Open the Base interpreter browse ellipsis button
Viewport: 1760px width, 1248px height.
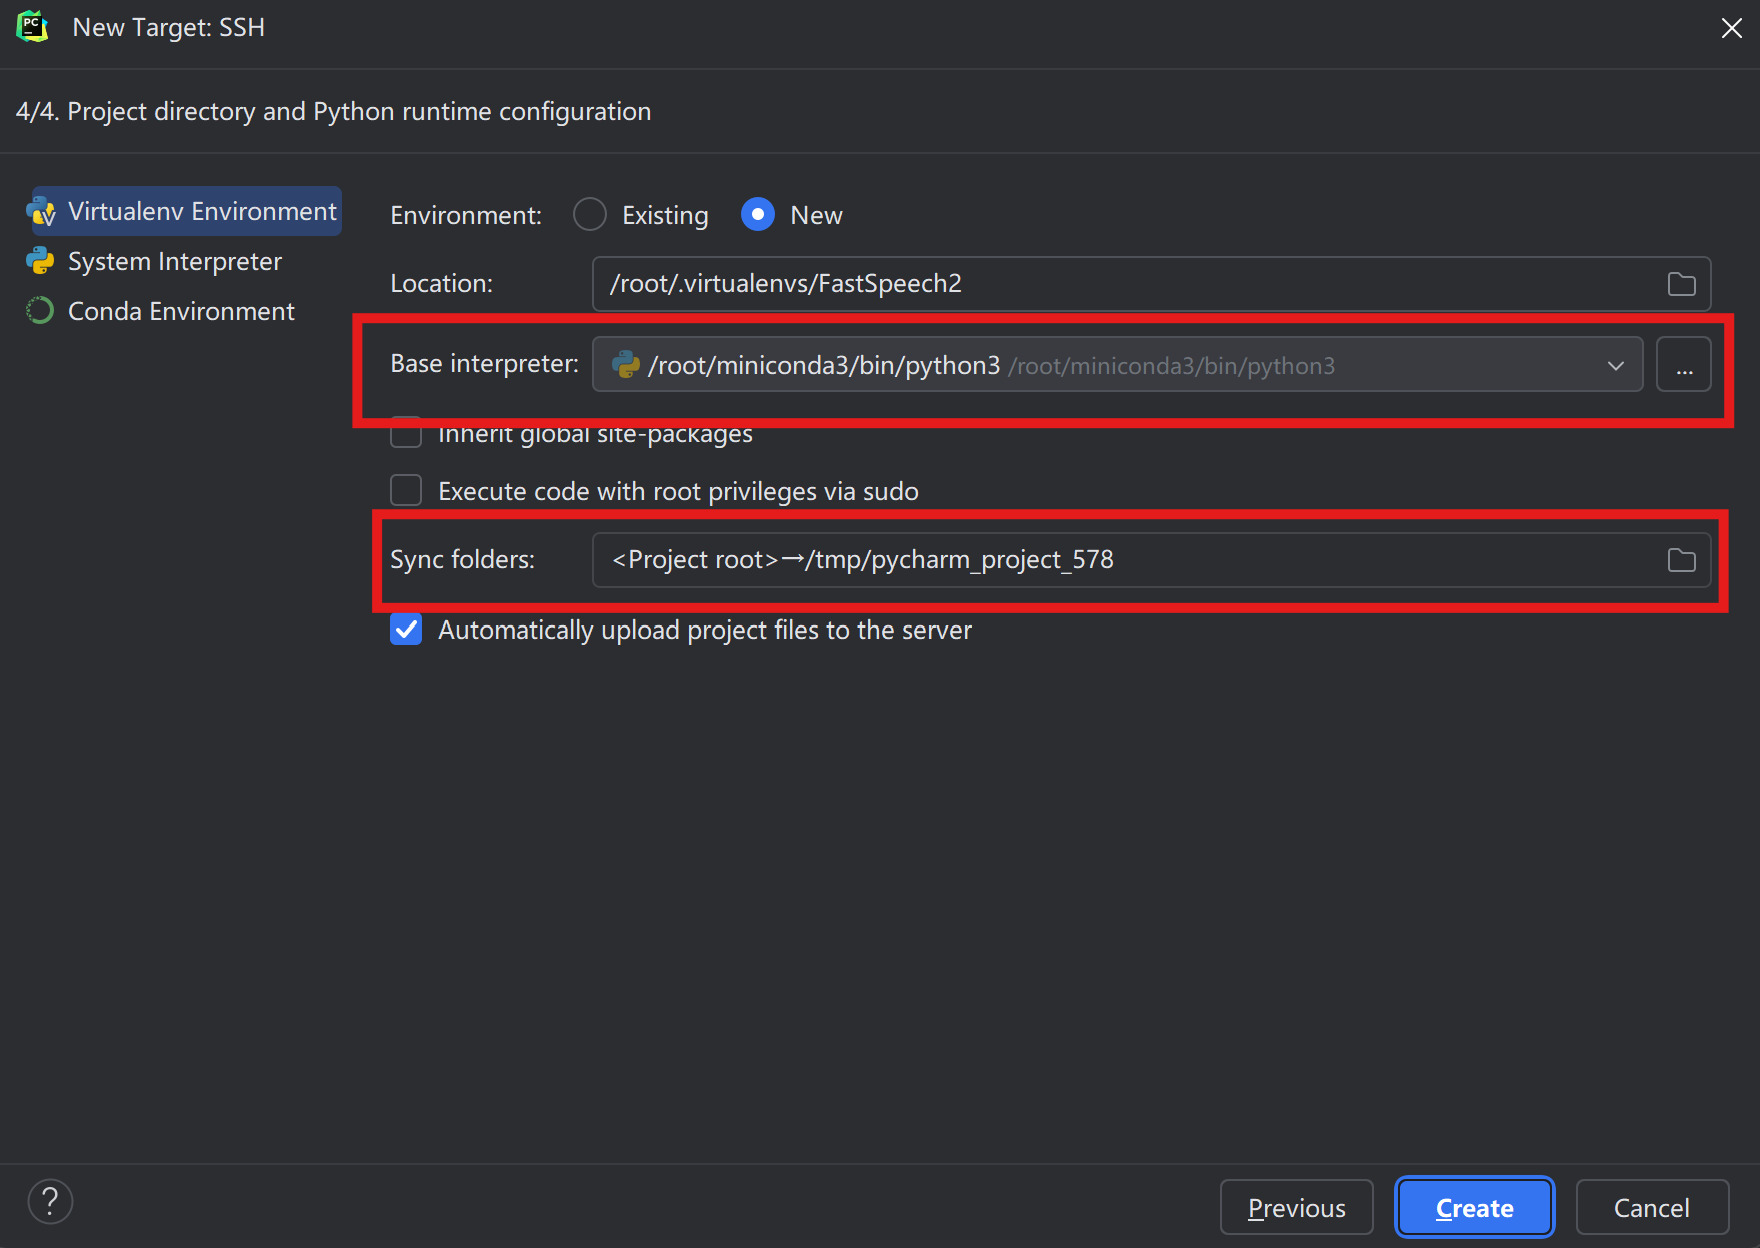1684,365
